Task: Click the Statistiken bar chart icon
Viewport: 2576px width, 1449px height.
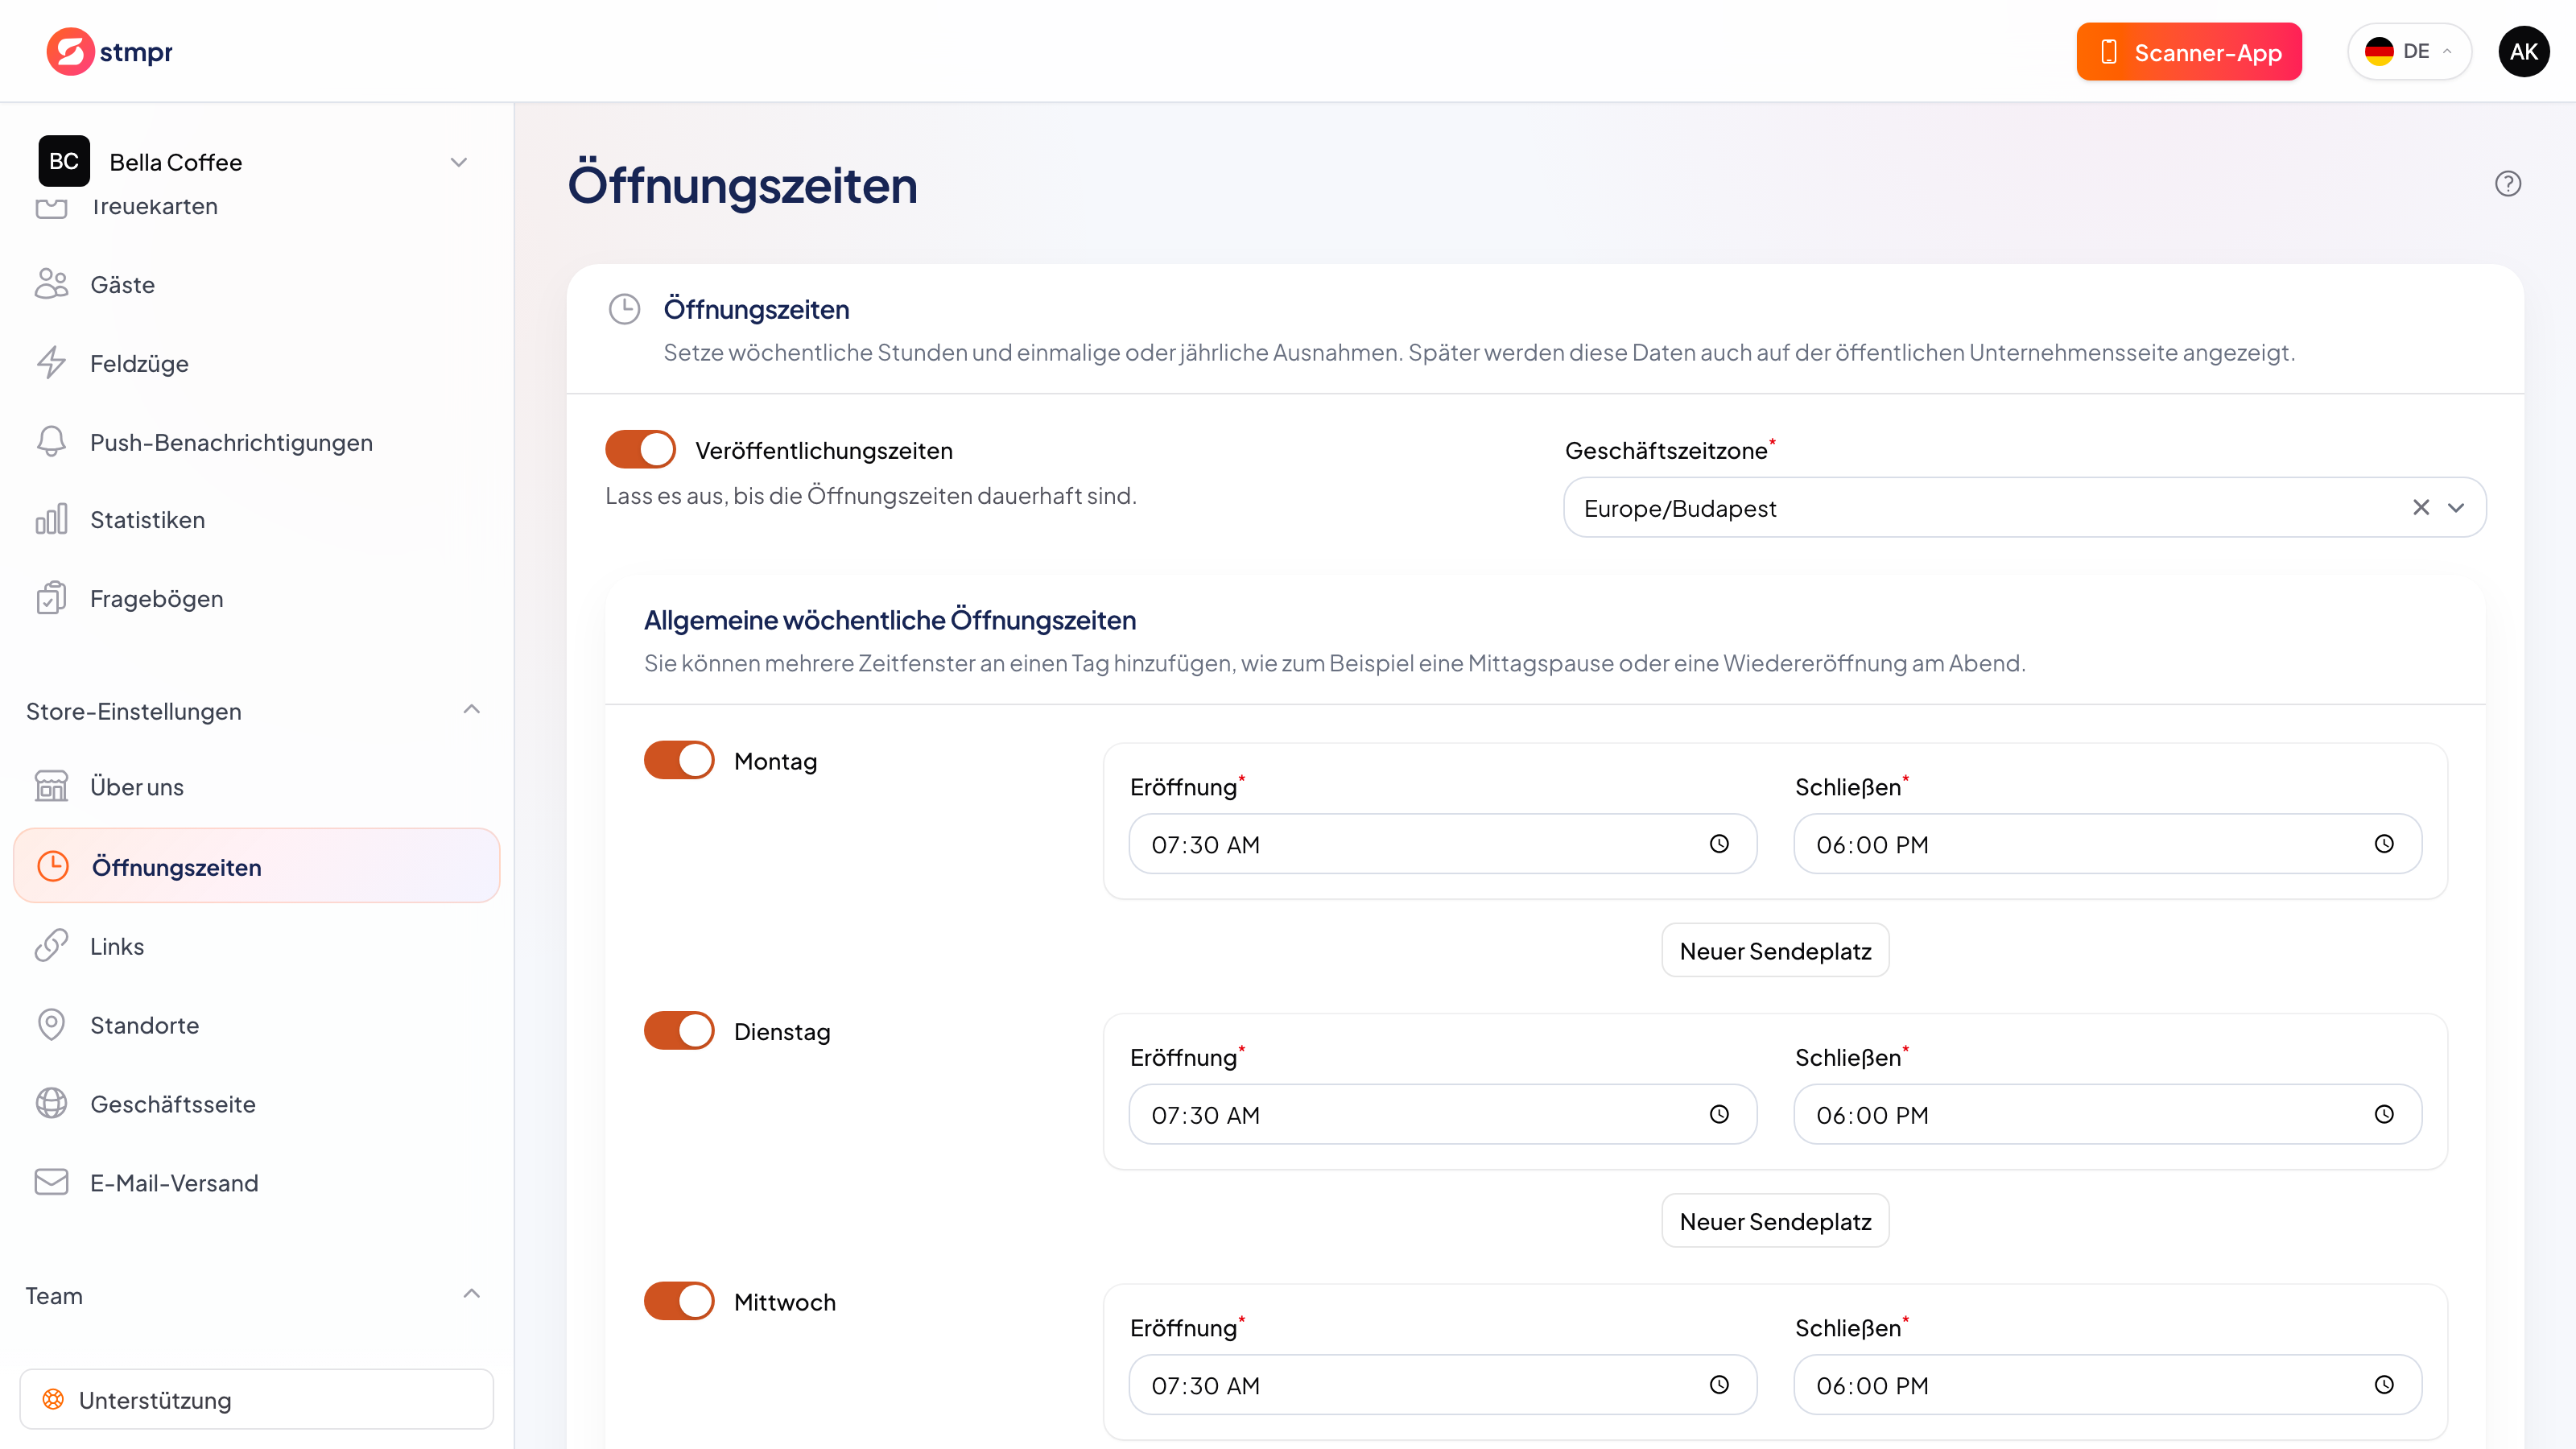Action: [x=51, y=520]
